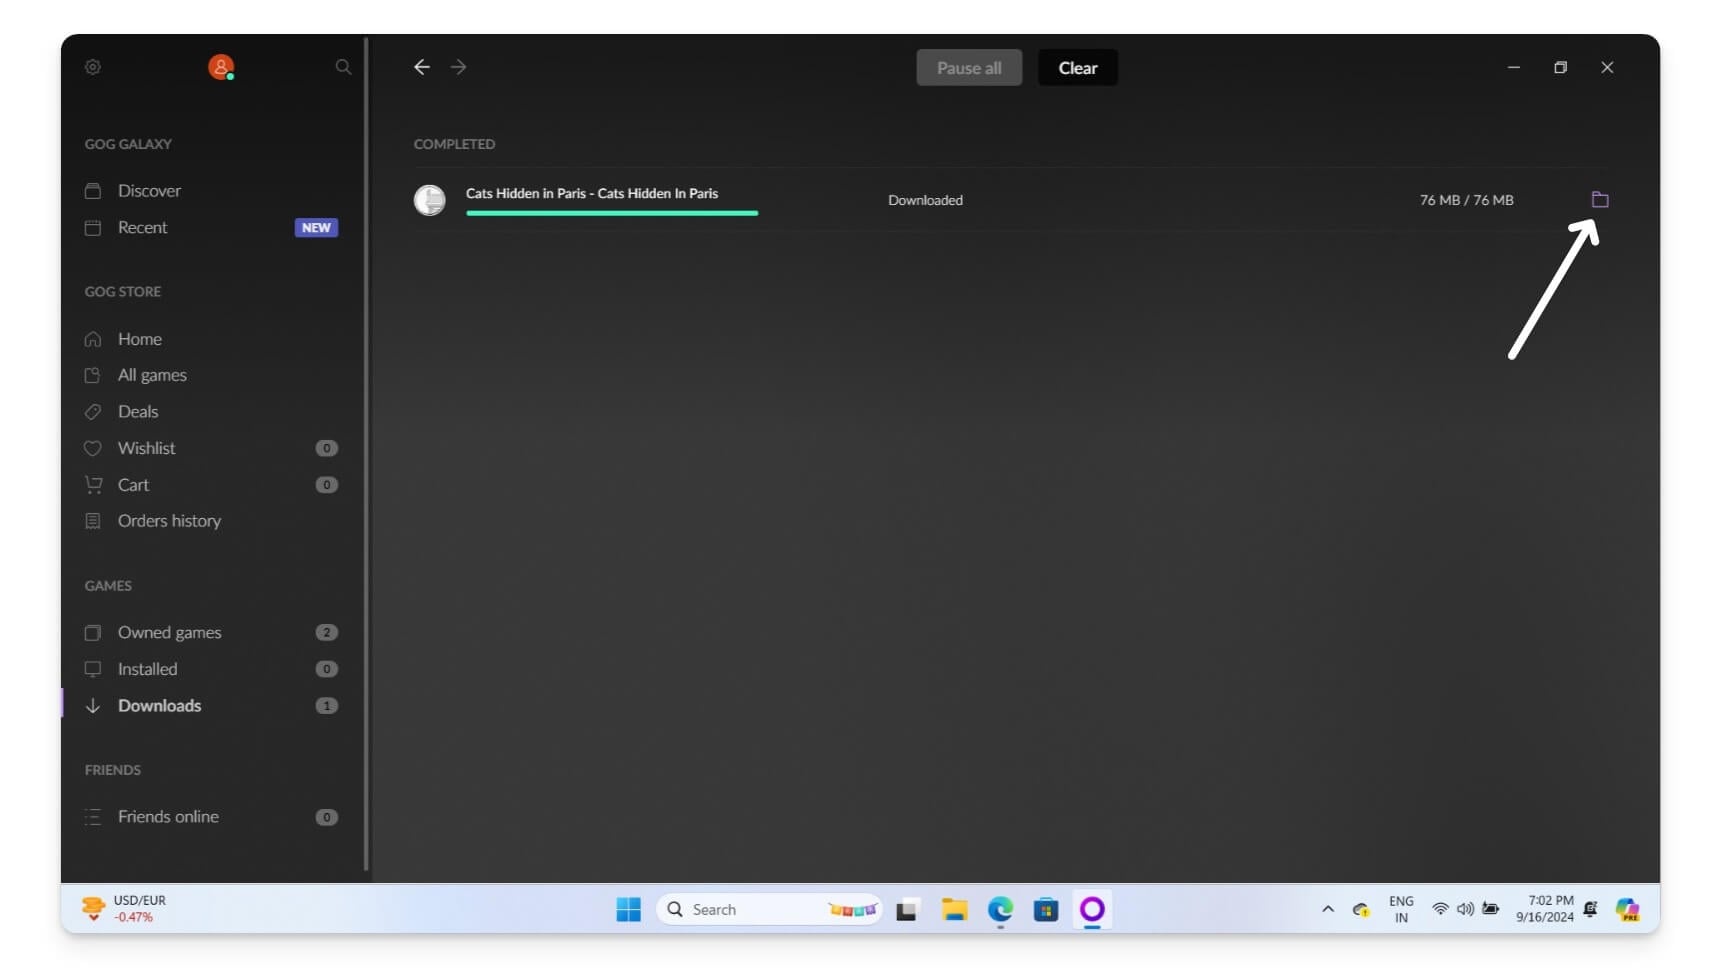
Task: Click the 76 MB / 76 MB size text
Action: click(x=1467, y=200)
